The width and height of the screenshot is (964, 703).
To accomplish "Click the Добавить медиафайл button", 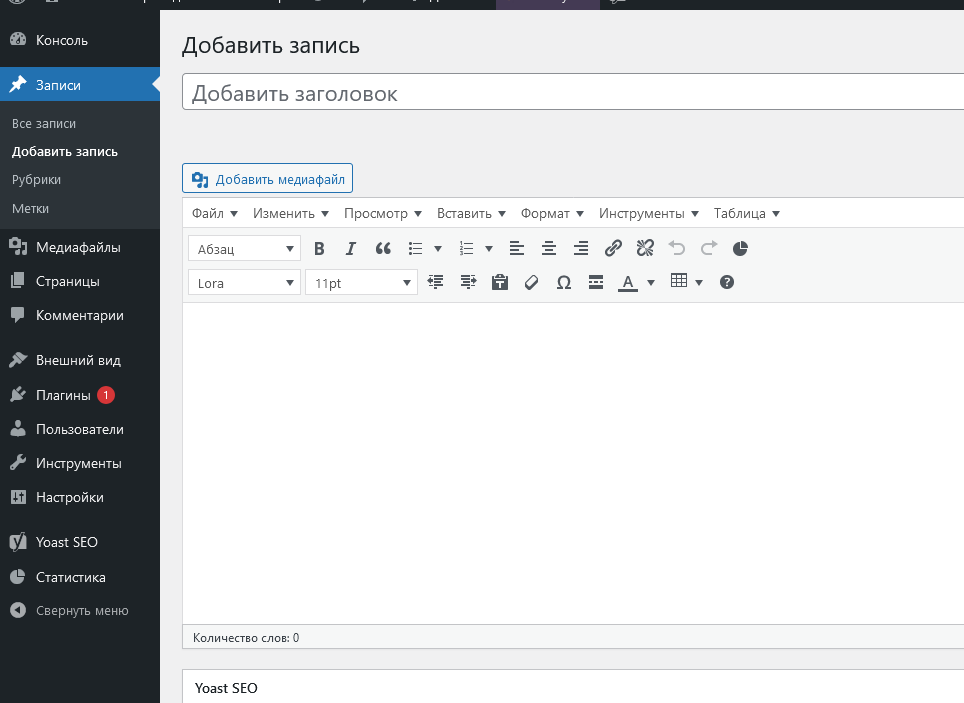I will coord(268,179).
